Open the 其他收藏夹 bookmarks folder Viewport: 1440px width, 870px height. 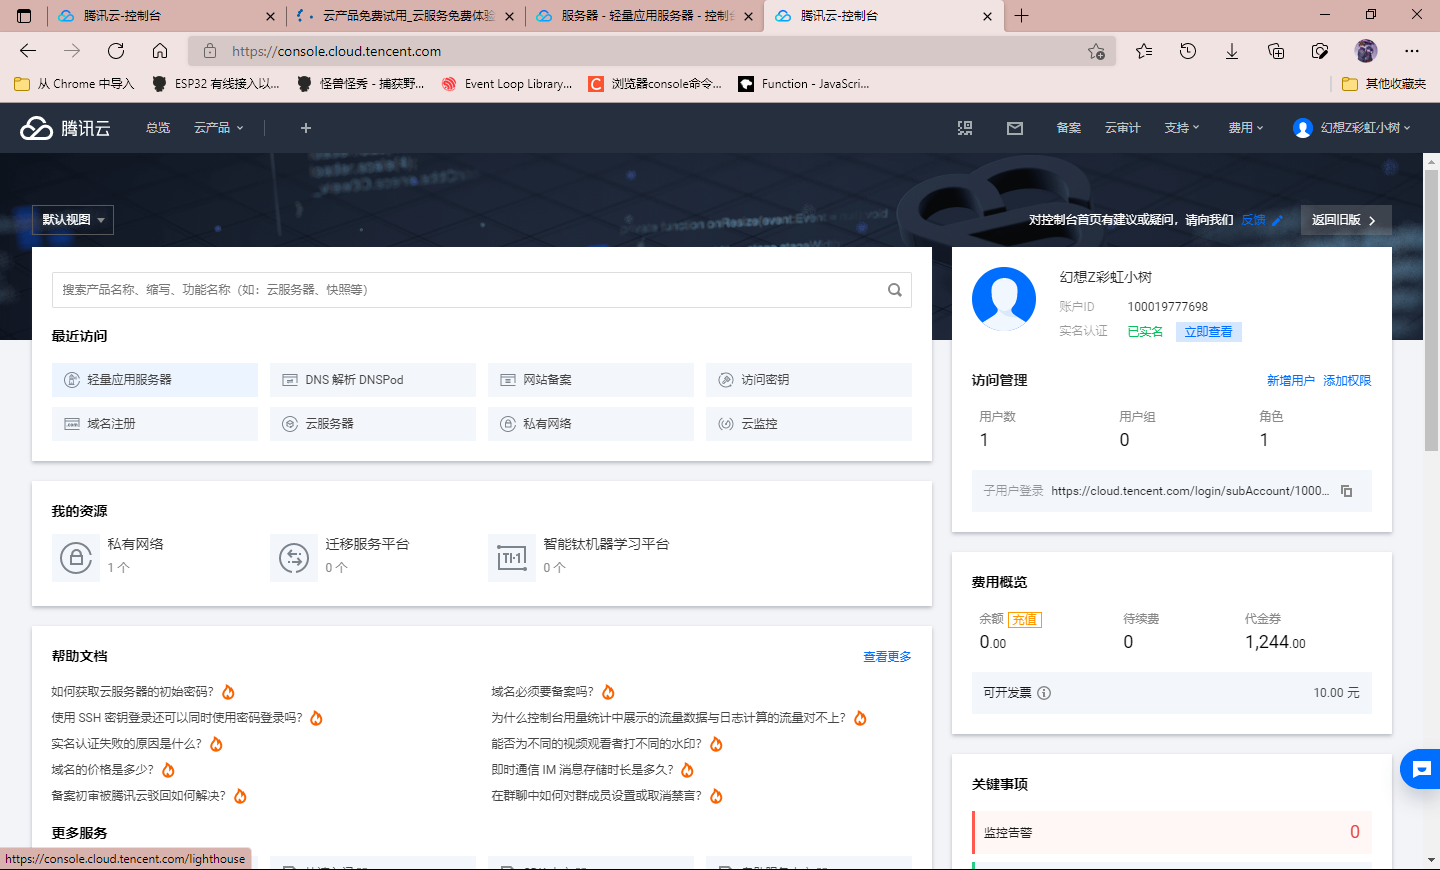[x=1384, y=84]
